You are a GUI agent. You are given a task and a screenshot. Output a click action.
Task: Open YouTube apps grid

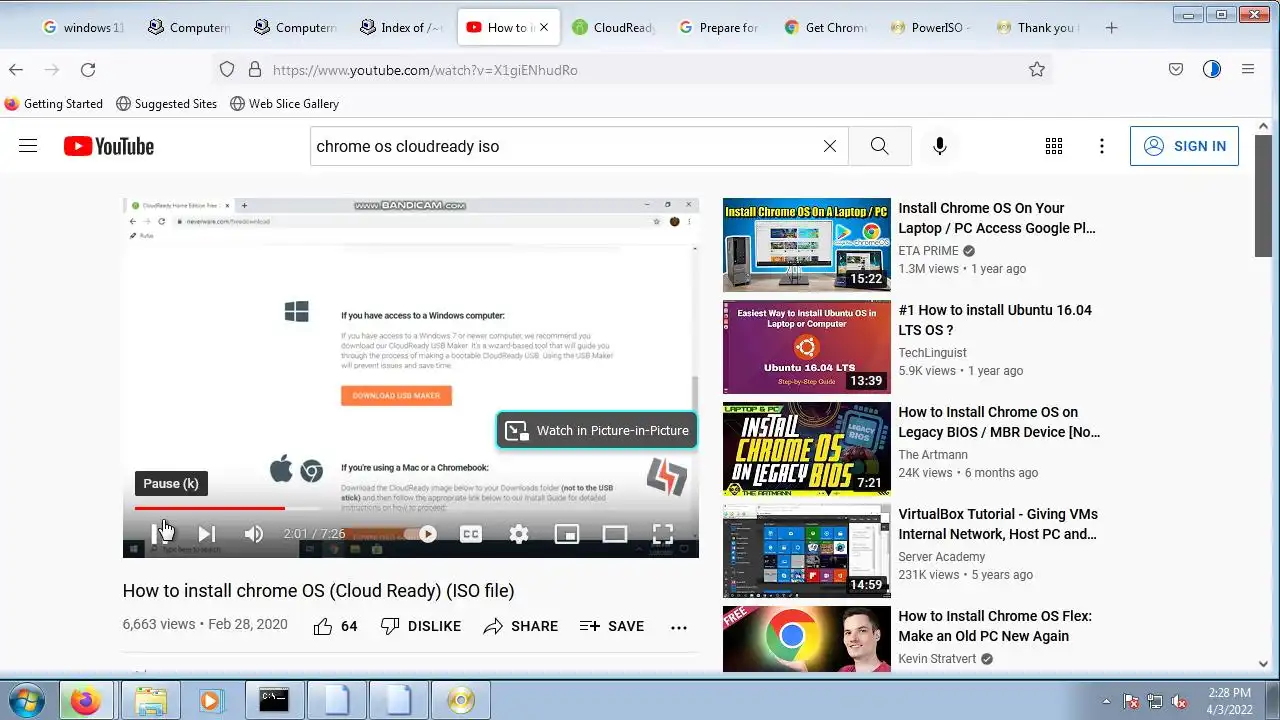pyautogui.click(x=1054, y=146)
